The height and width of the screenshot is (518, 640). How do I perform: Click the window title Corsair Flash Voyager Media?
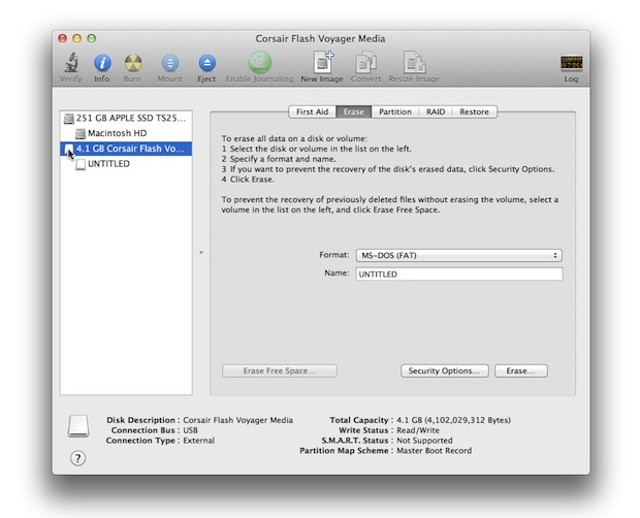(x=320, y=39)
